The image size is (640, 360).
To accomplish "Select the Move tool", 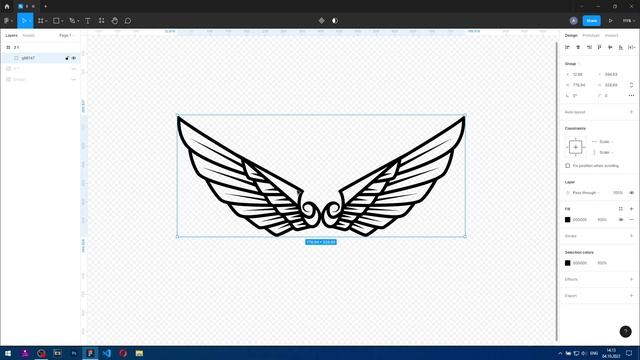I will [23, 20].
